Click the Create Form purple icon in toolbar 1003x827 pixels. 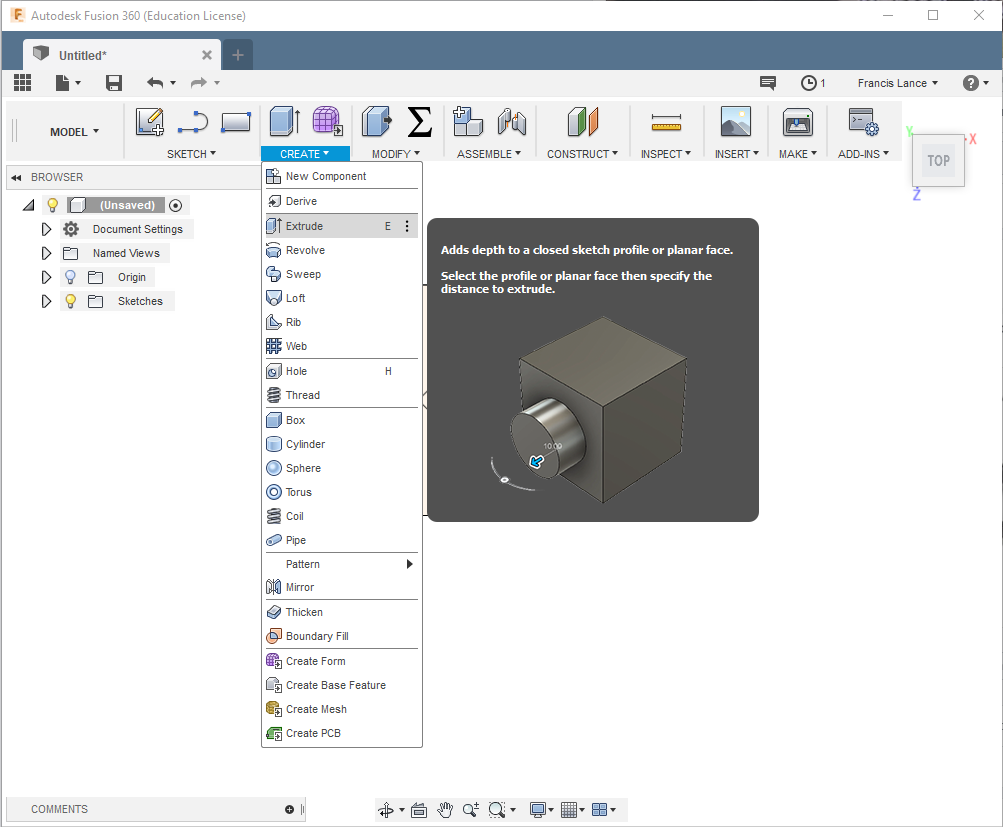328,122
